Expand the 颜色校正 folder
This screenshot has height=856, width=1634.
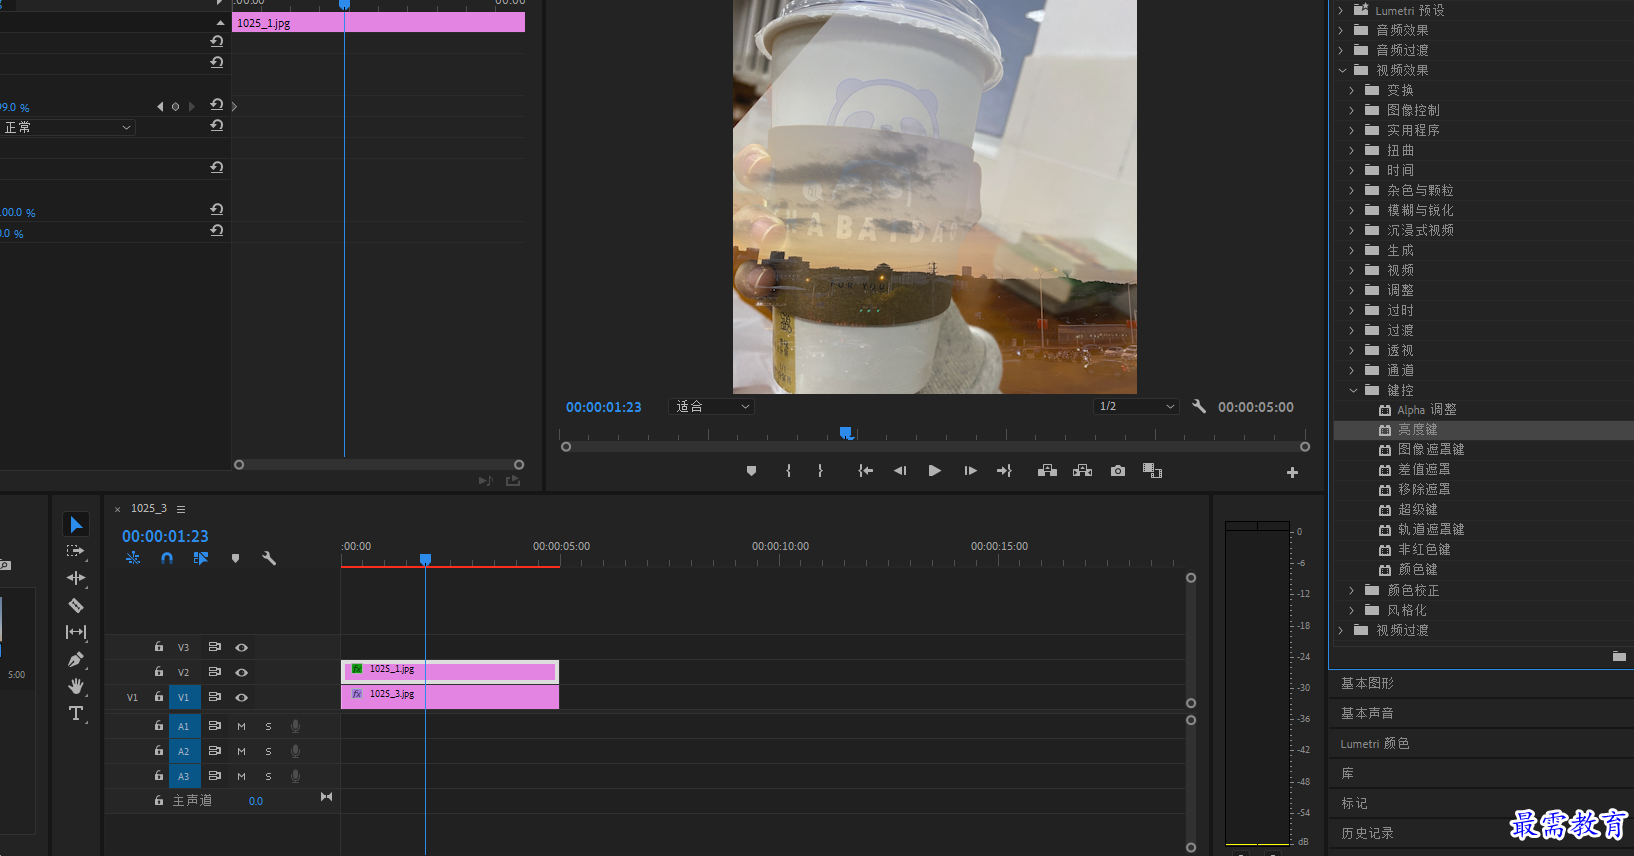tap(1352, 590)
